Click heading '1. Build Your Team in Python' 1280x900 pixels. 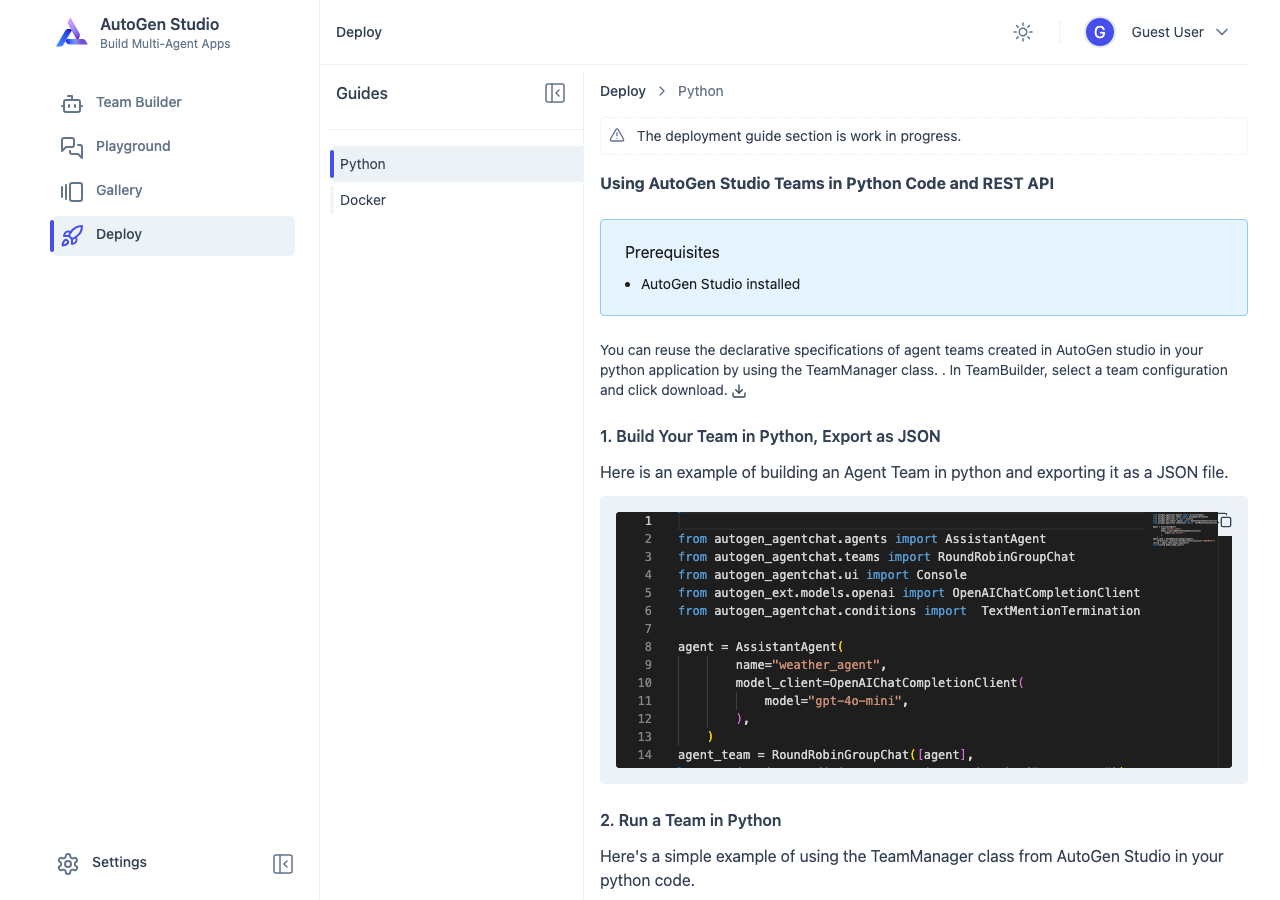pyautogui.click(x=770, y=436)
